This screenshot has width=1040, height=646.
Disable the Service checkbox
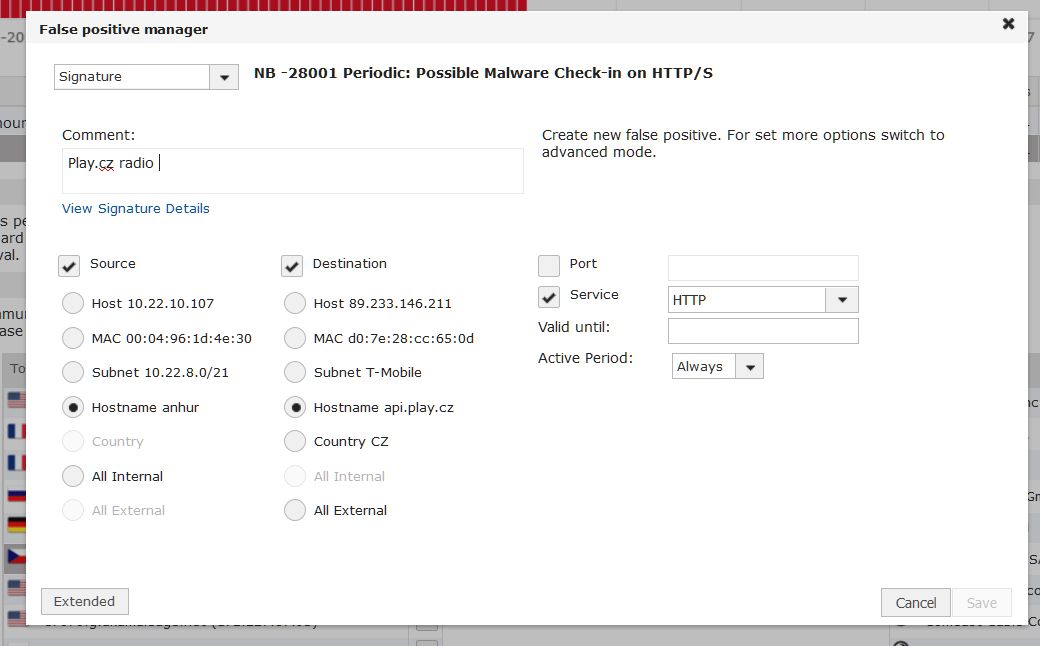click(548, 296)
